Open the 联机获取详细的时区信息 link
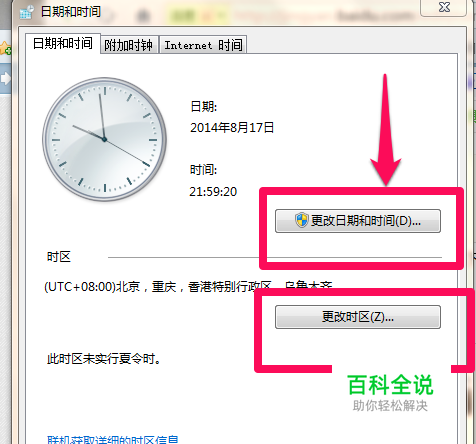The image size is (476, 444). click(113, 439)
